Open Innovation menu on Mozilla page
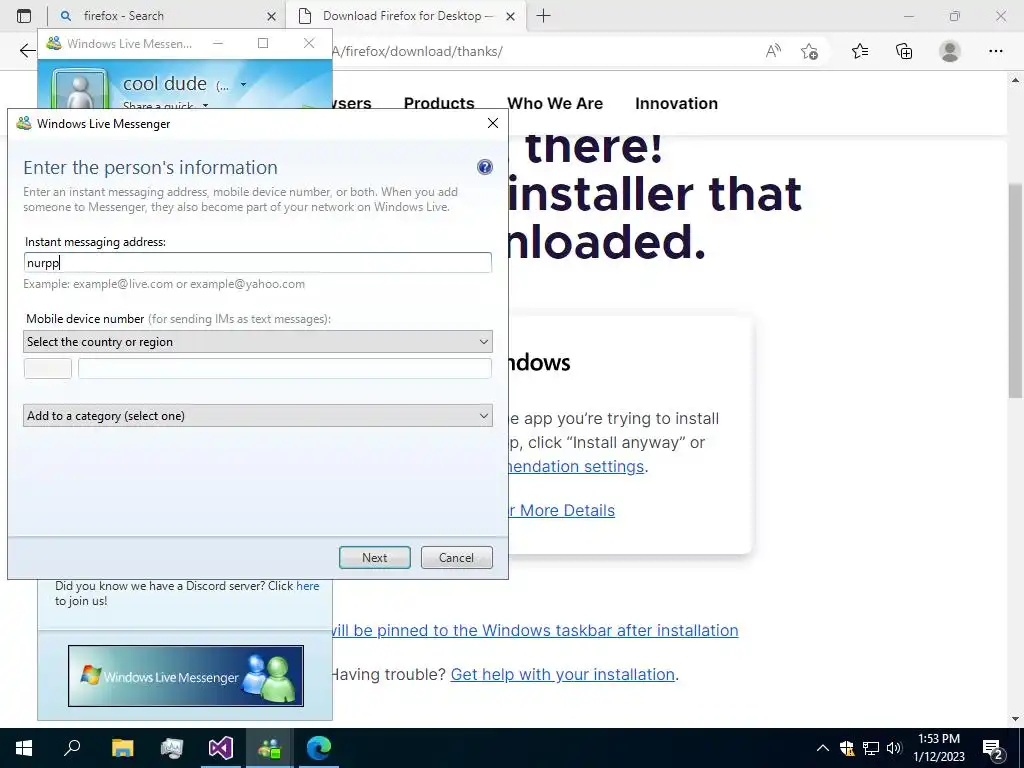This screenshot has height=768, width=1024. coord(677,103)
